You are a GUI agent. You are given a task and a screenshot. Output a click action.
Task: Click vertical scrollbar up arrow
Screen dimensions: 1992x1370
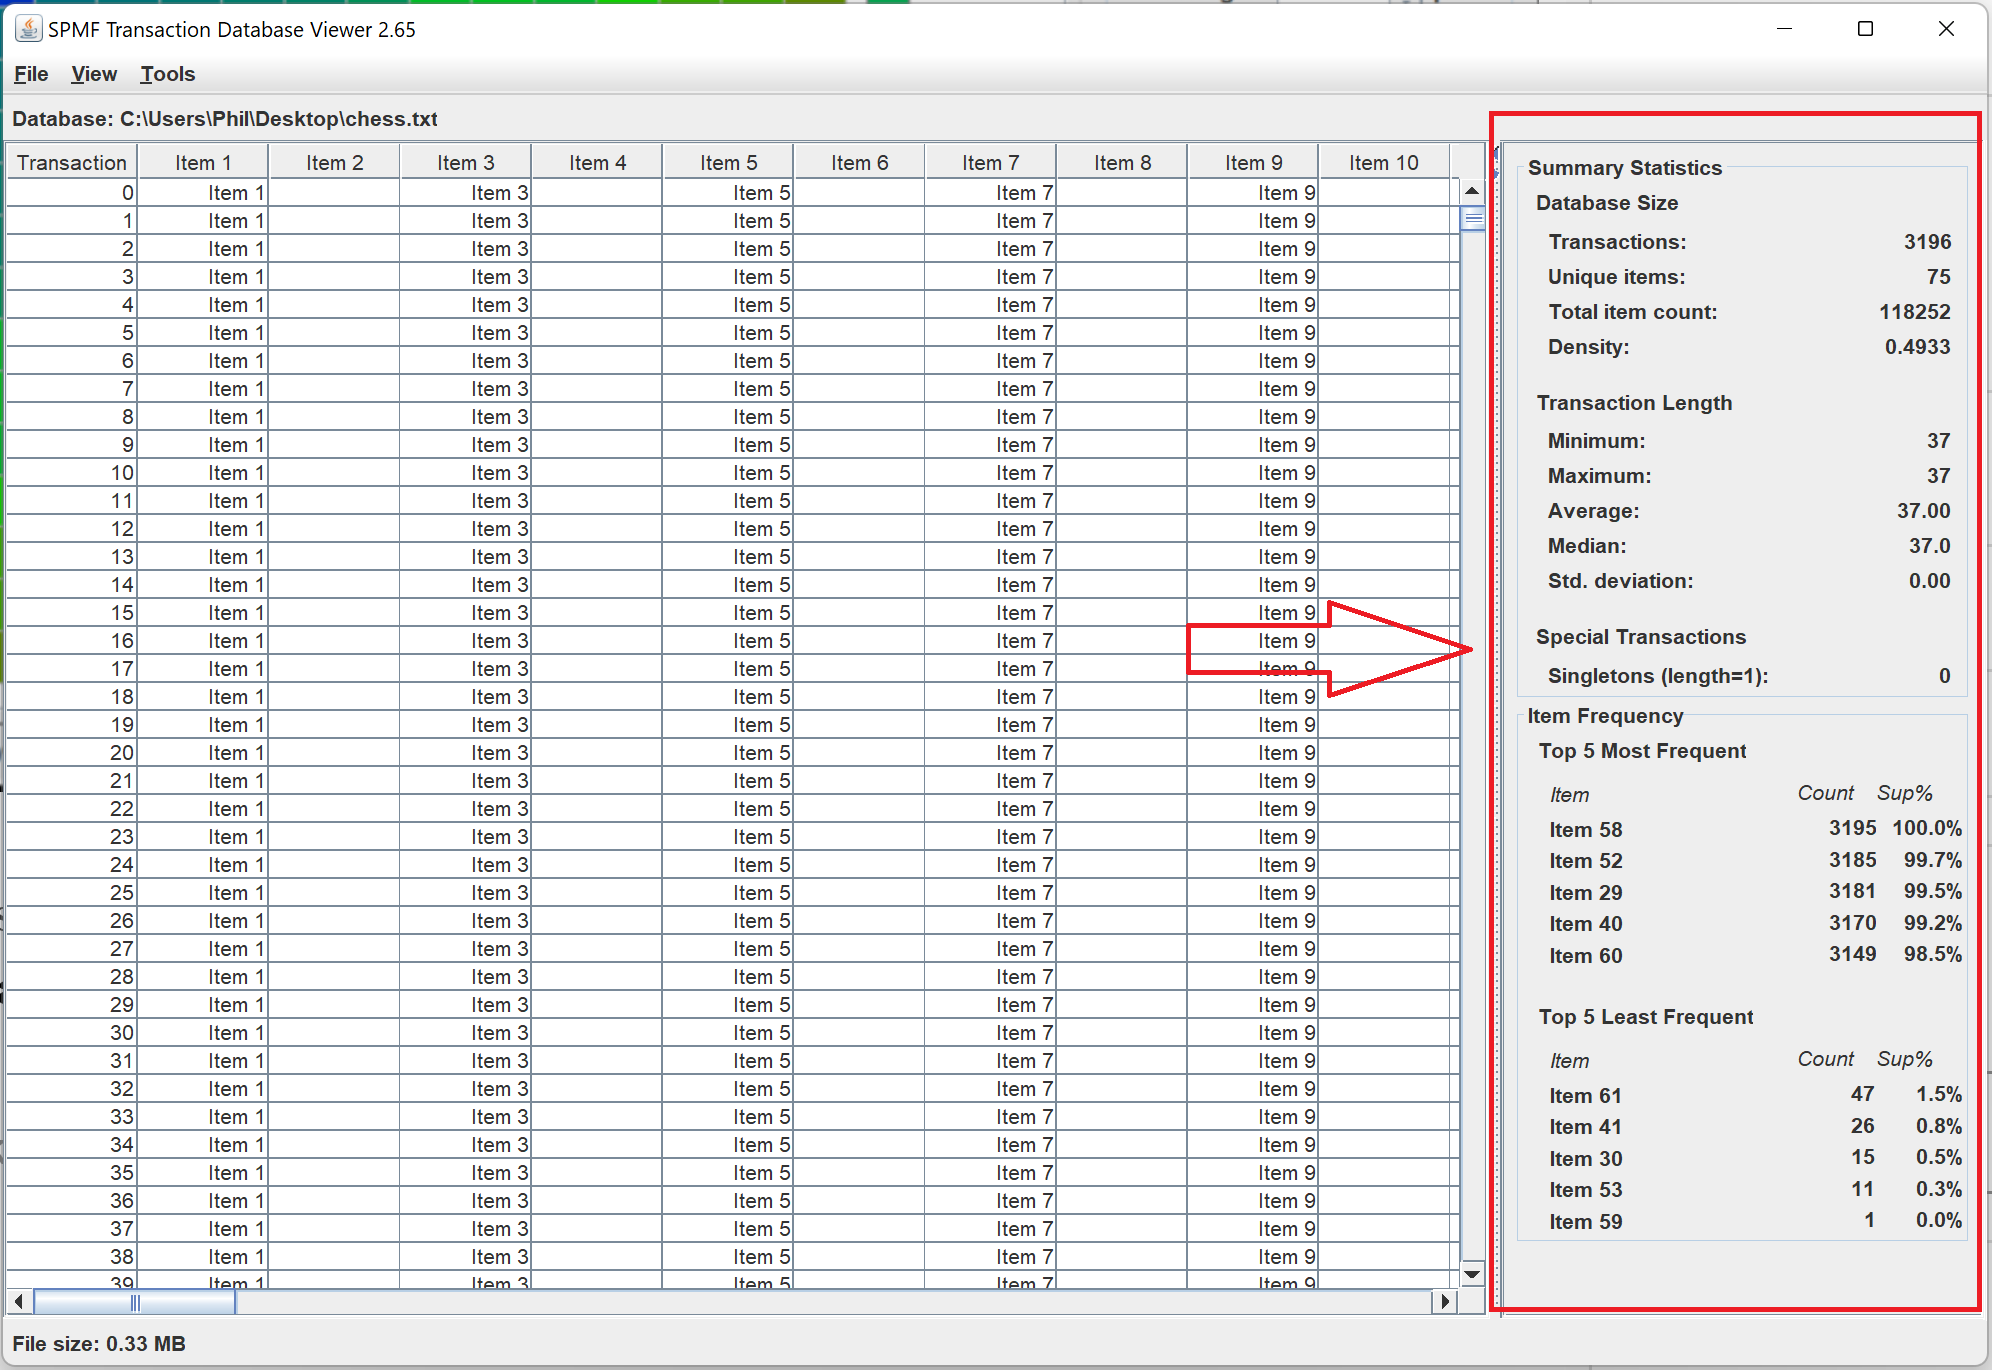(1472, 190)
